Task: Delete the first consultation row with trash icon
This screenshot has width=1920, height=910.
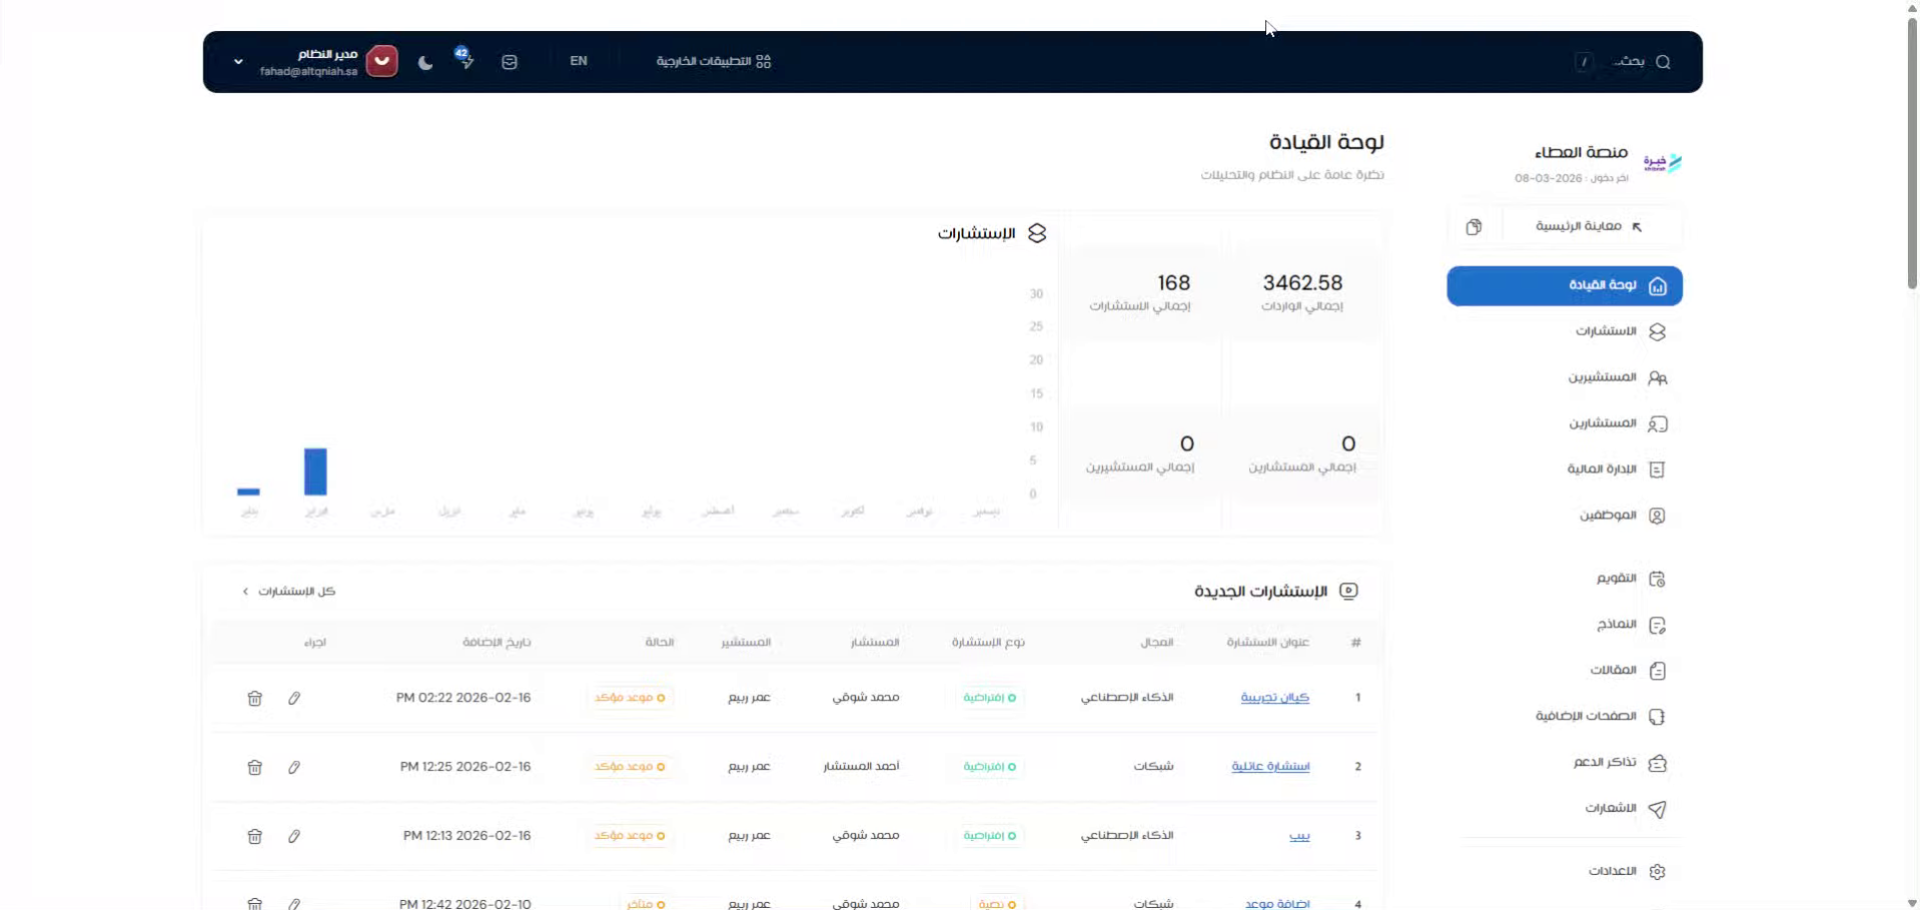Action: pyautogui.click(x=255, y=699)
